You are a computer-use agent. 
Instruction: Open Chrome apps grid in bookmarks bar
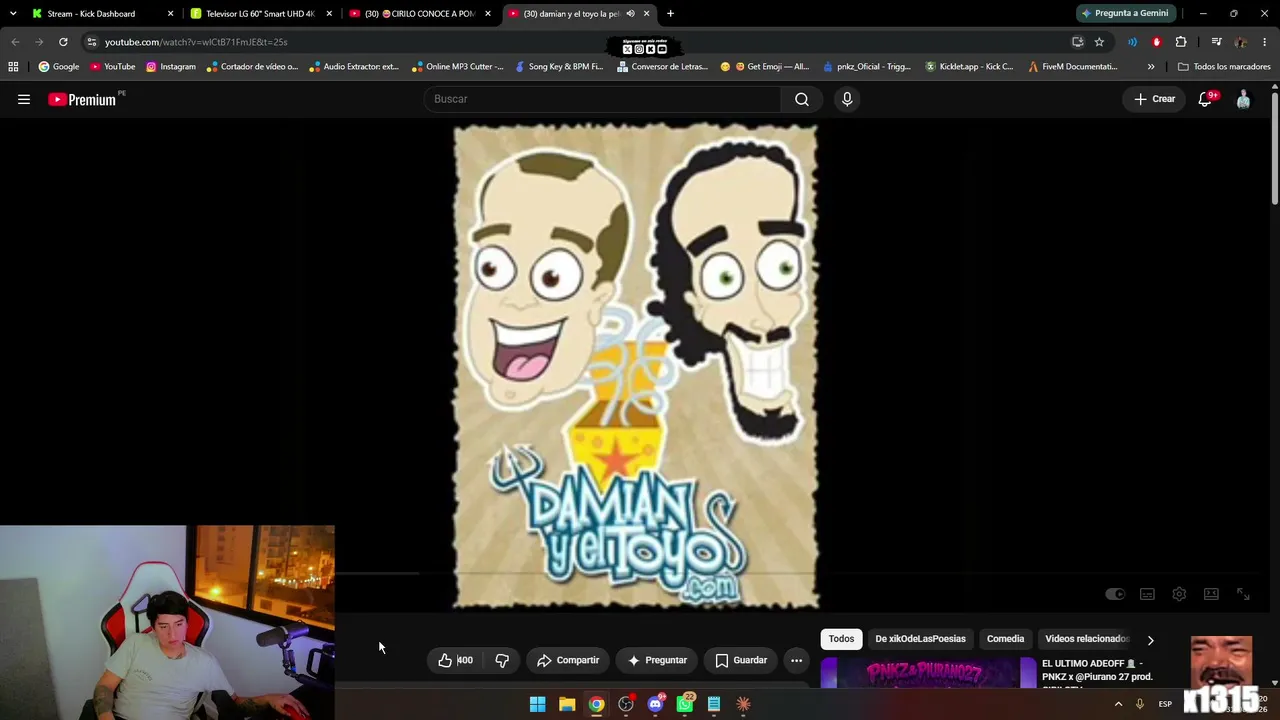[13, 67]
